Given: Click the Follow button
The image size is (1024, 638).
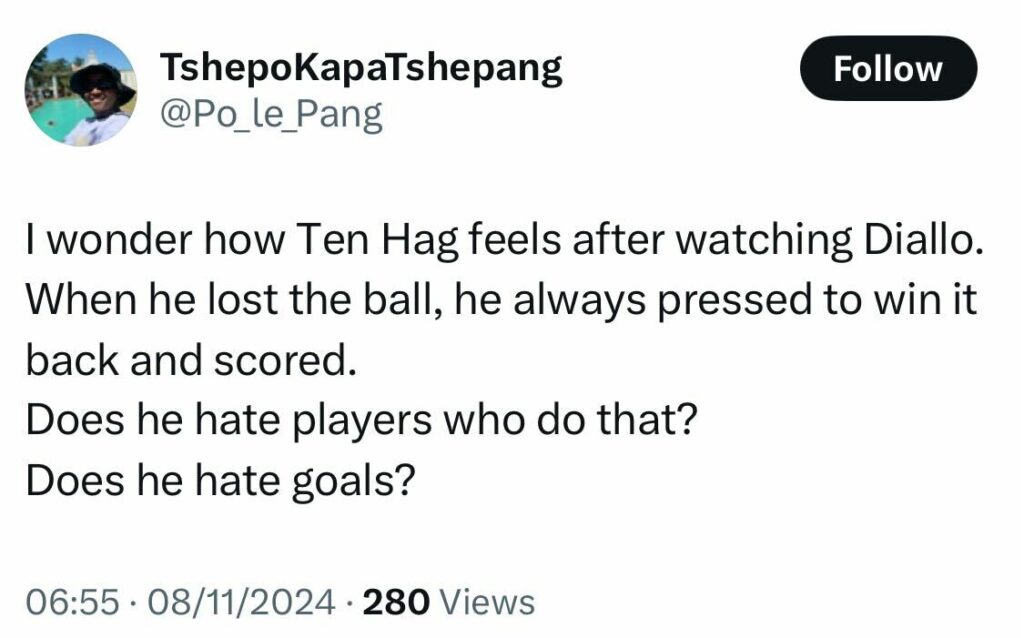Looking at the screenshot, I should click(888, 69).
